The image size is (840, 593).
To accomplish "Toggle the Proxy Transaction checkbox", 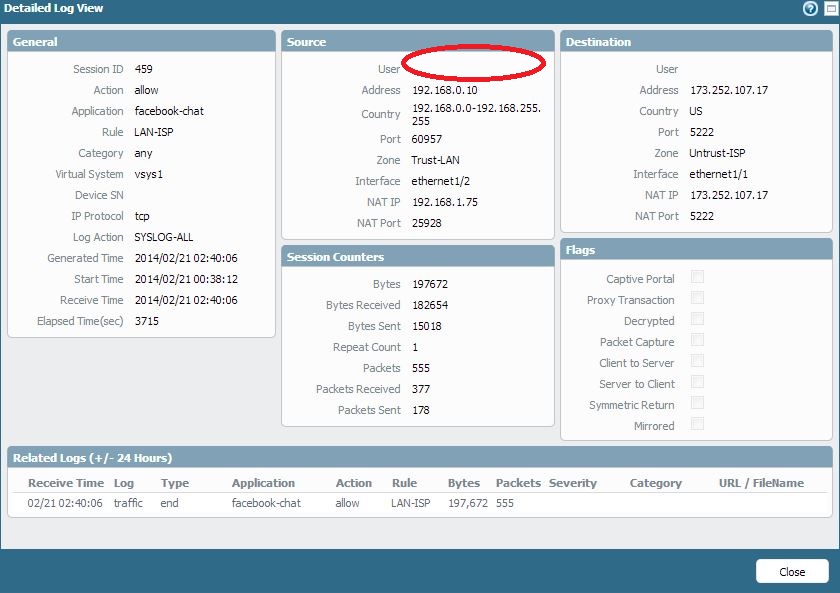I will point(697,298).
